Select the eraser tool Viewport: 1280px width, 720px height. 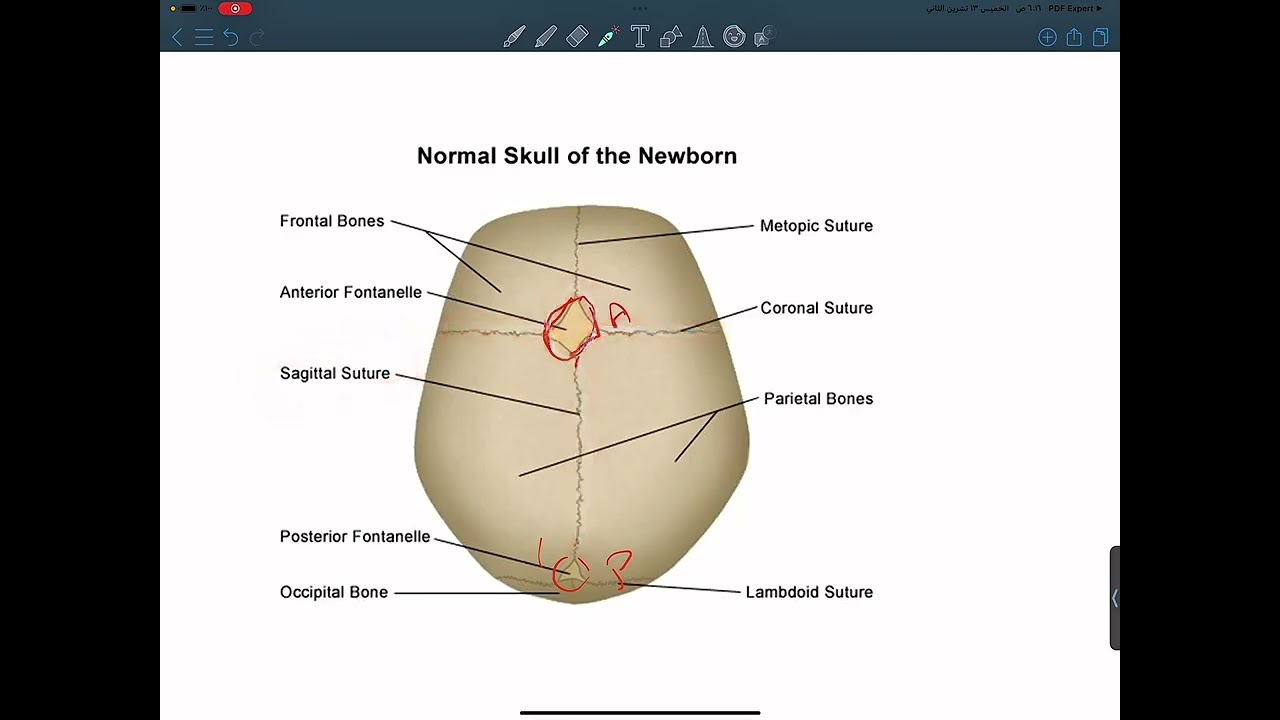point(577,37)
